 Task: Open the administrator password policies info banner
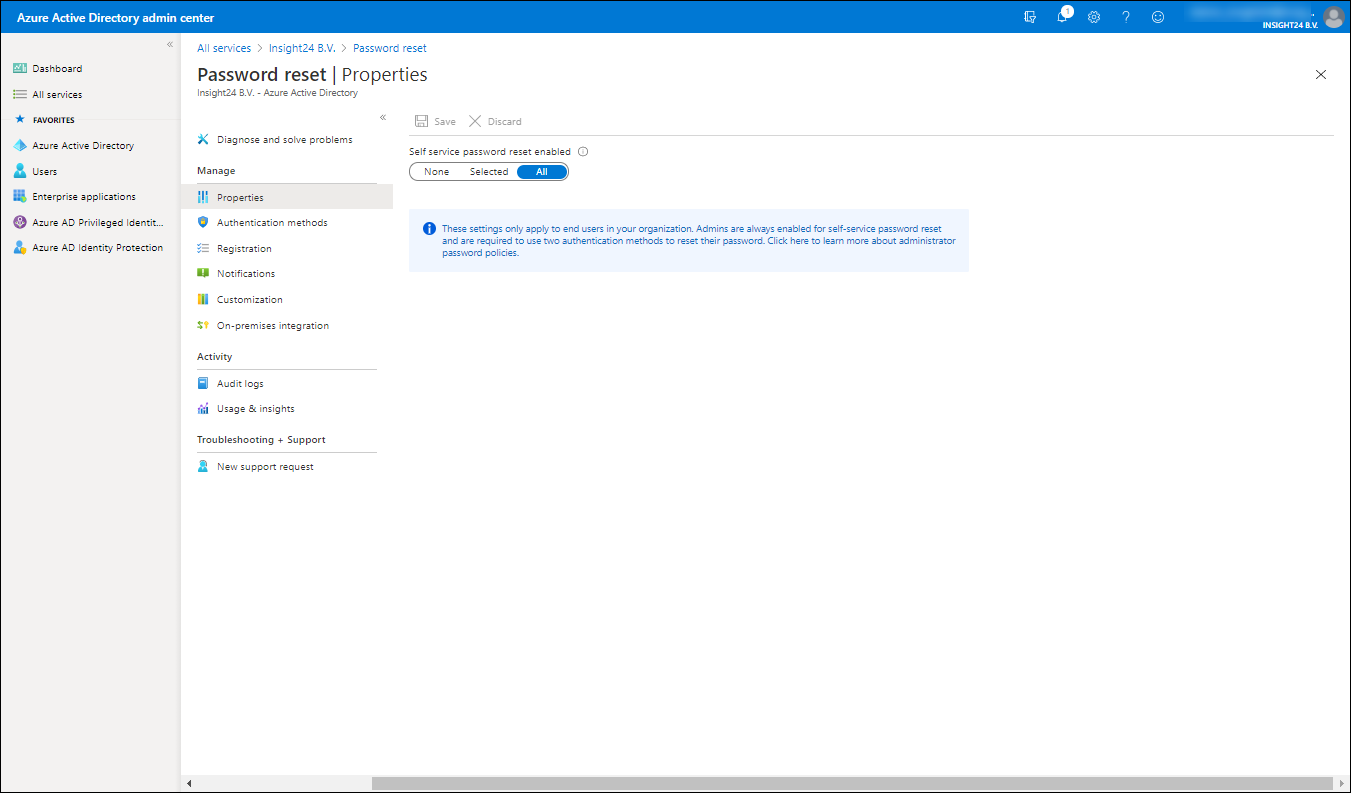[689, 240]
